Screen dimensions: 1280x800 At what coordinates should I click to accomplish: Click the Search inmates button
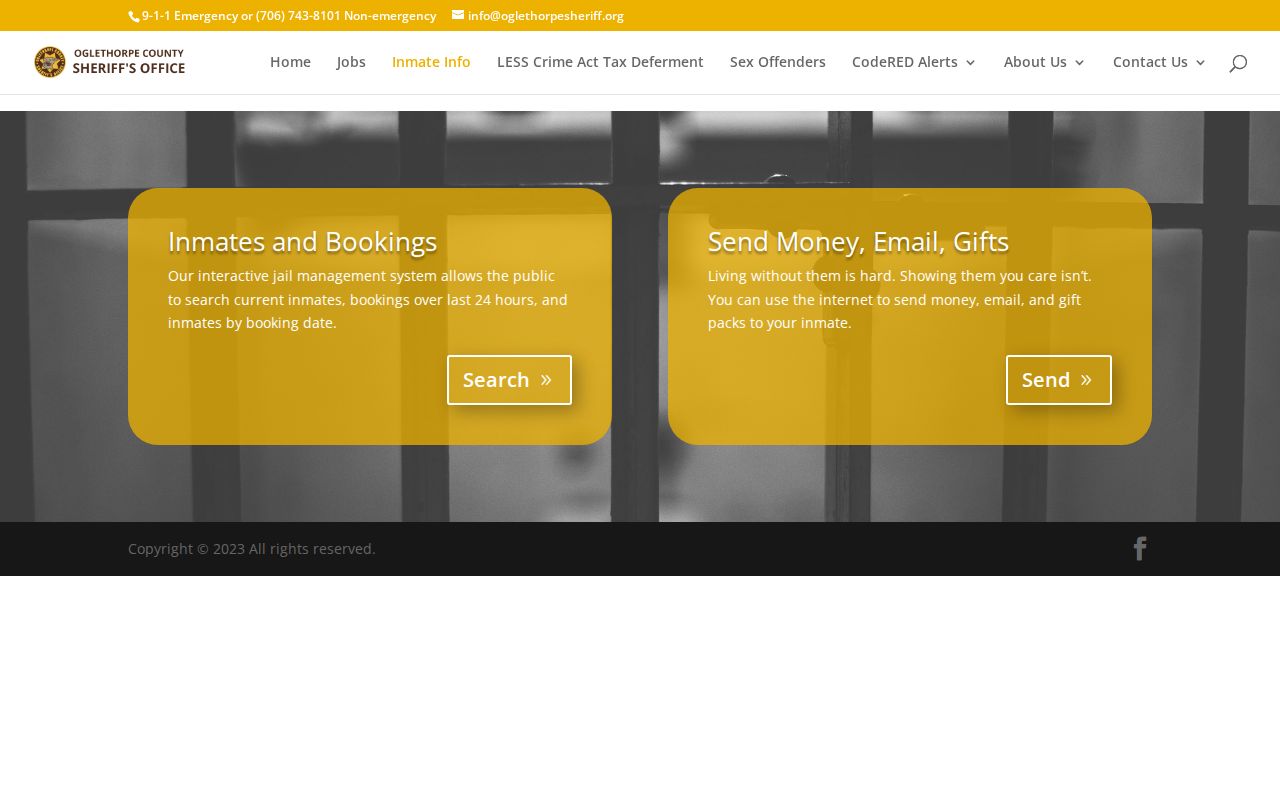[x=509, y=380]
